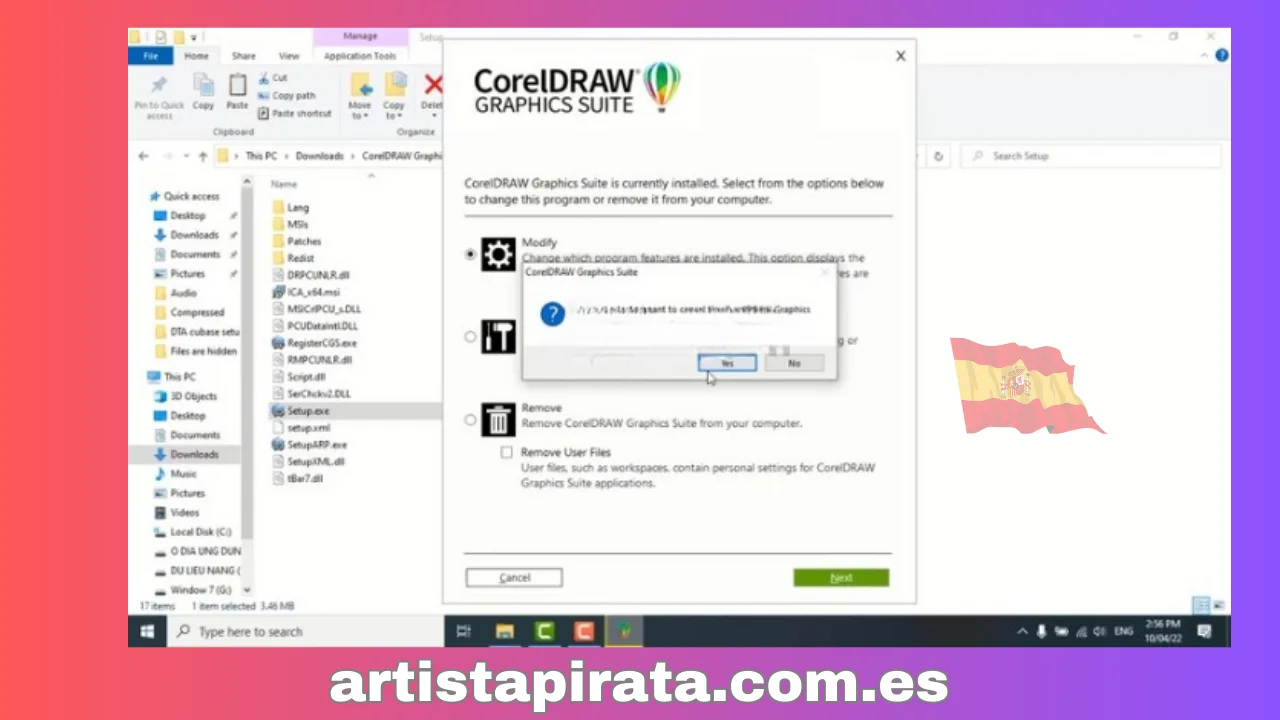This screenshot has width=1280, height=720.
Task: Select Downloads under Quick access
Action: [x=194, y=235]
